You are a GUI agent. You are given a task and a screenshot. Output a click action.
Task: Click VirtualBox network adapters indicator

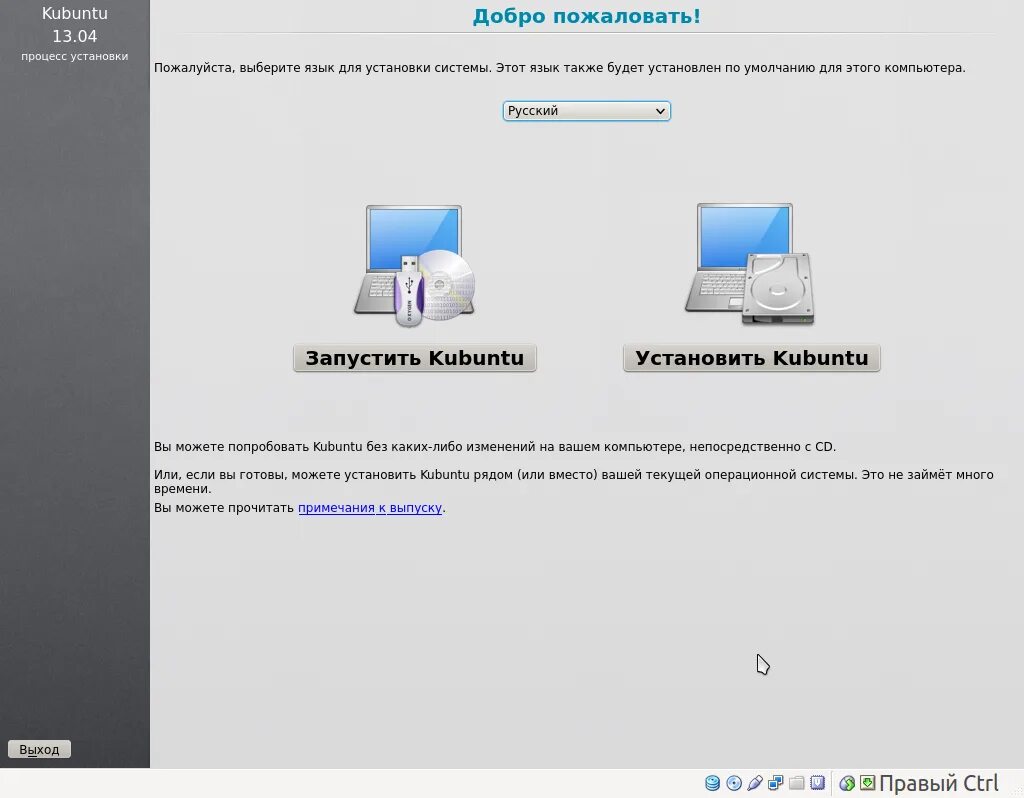775,782
